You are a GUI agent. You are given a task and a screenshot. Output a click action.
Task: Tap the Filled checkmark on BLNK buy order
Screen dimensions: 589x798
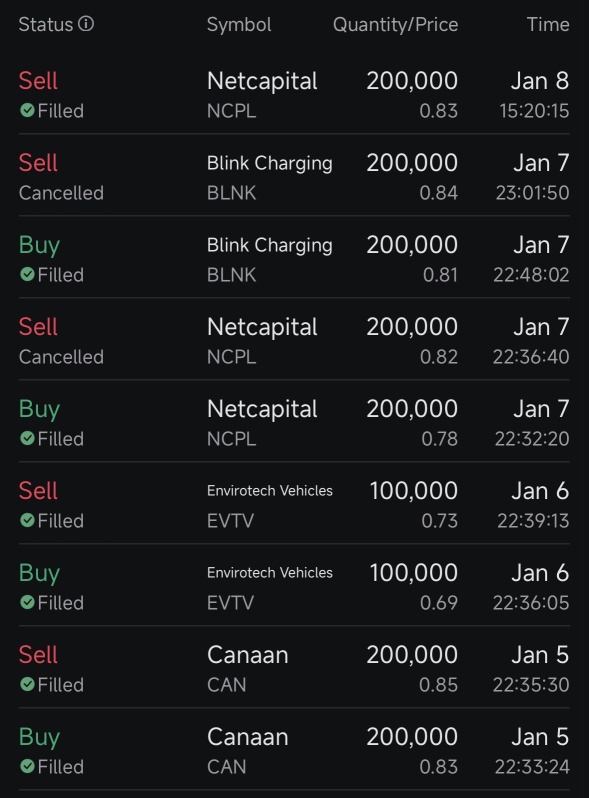[27, 274]
